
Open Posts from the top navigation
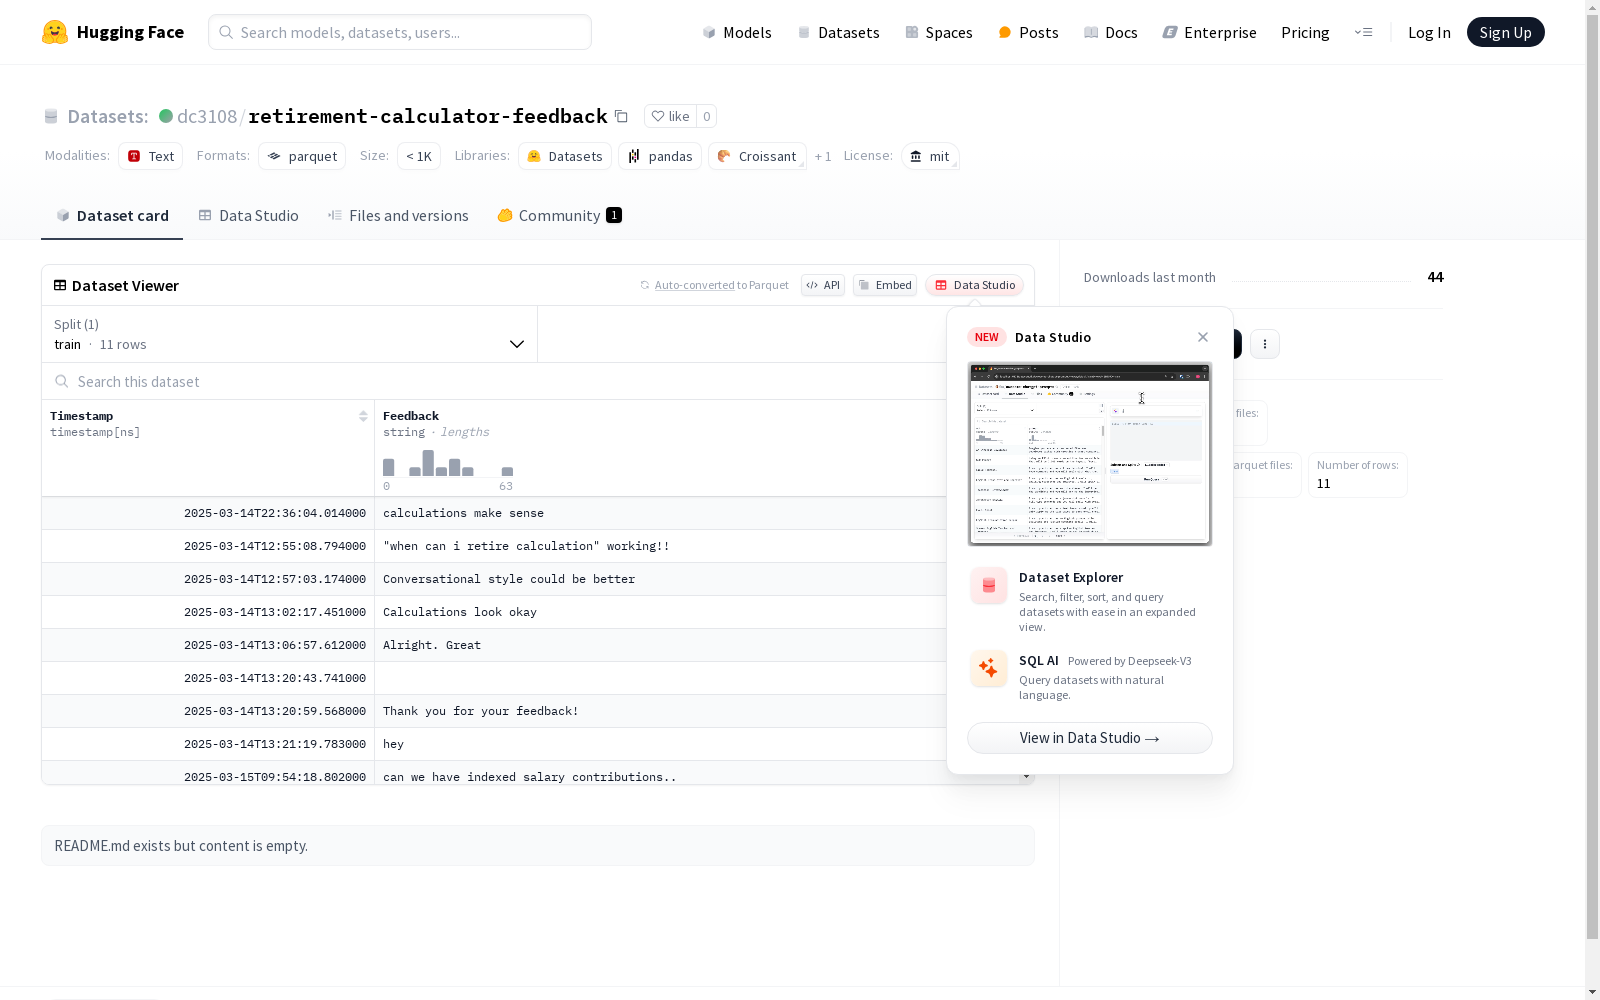point(1028,32)
